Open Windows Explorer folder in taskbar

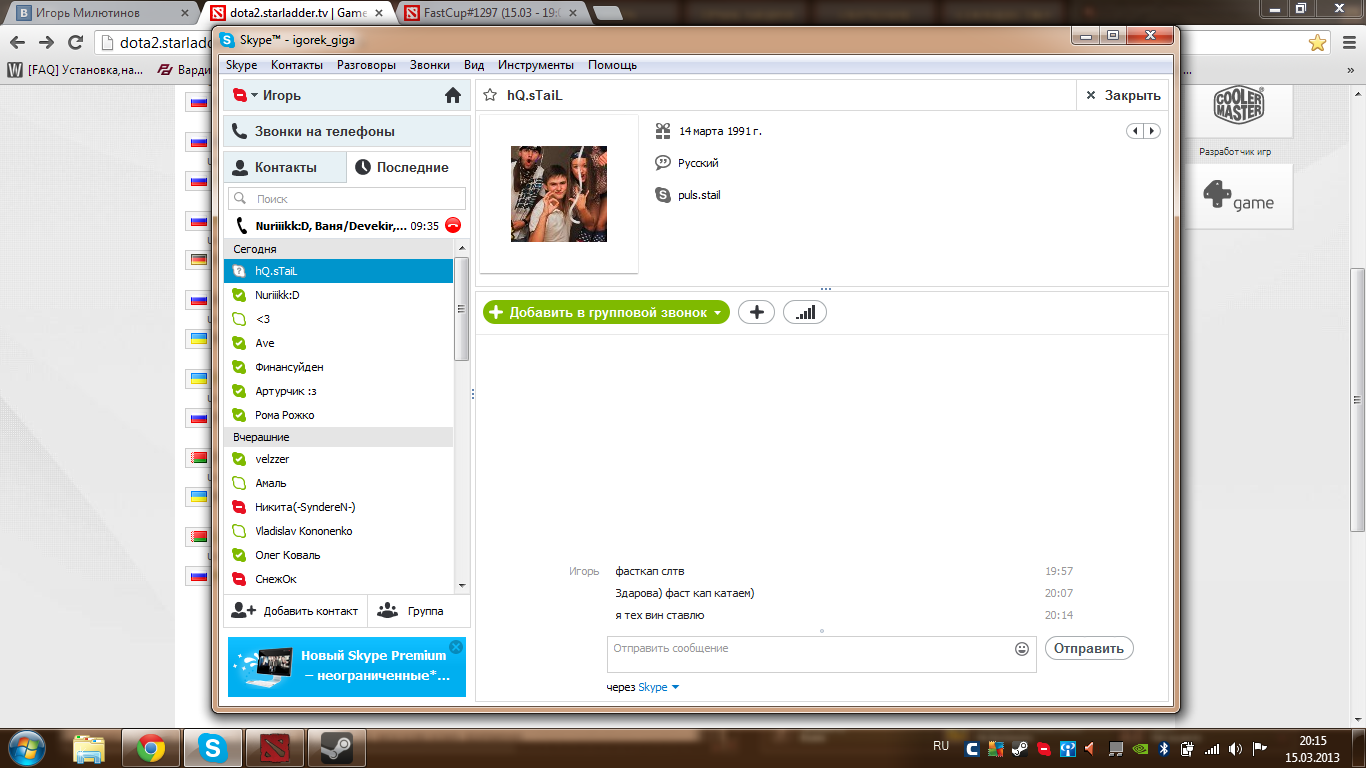(x=89, y=747)
